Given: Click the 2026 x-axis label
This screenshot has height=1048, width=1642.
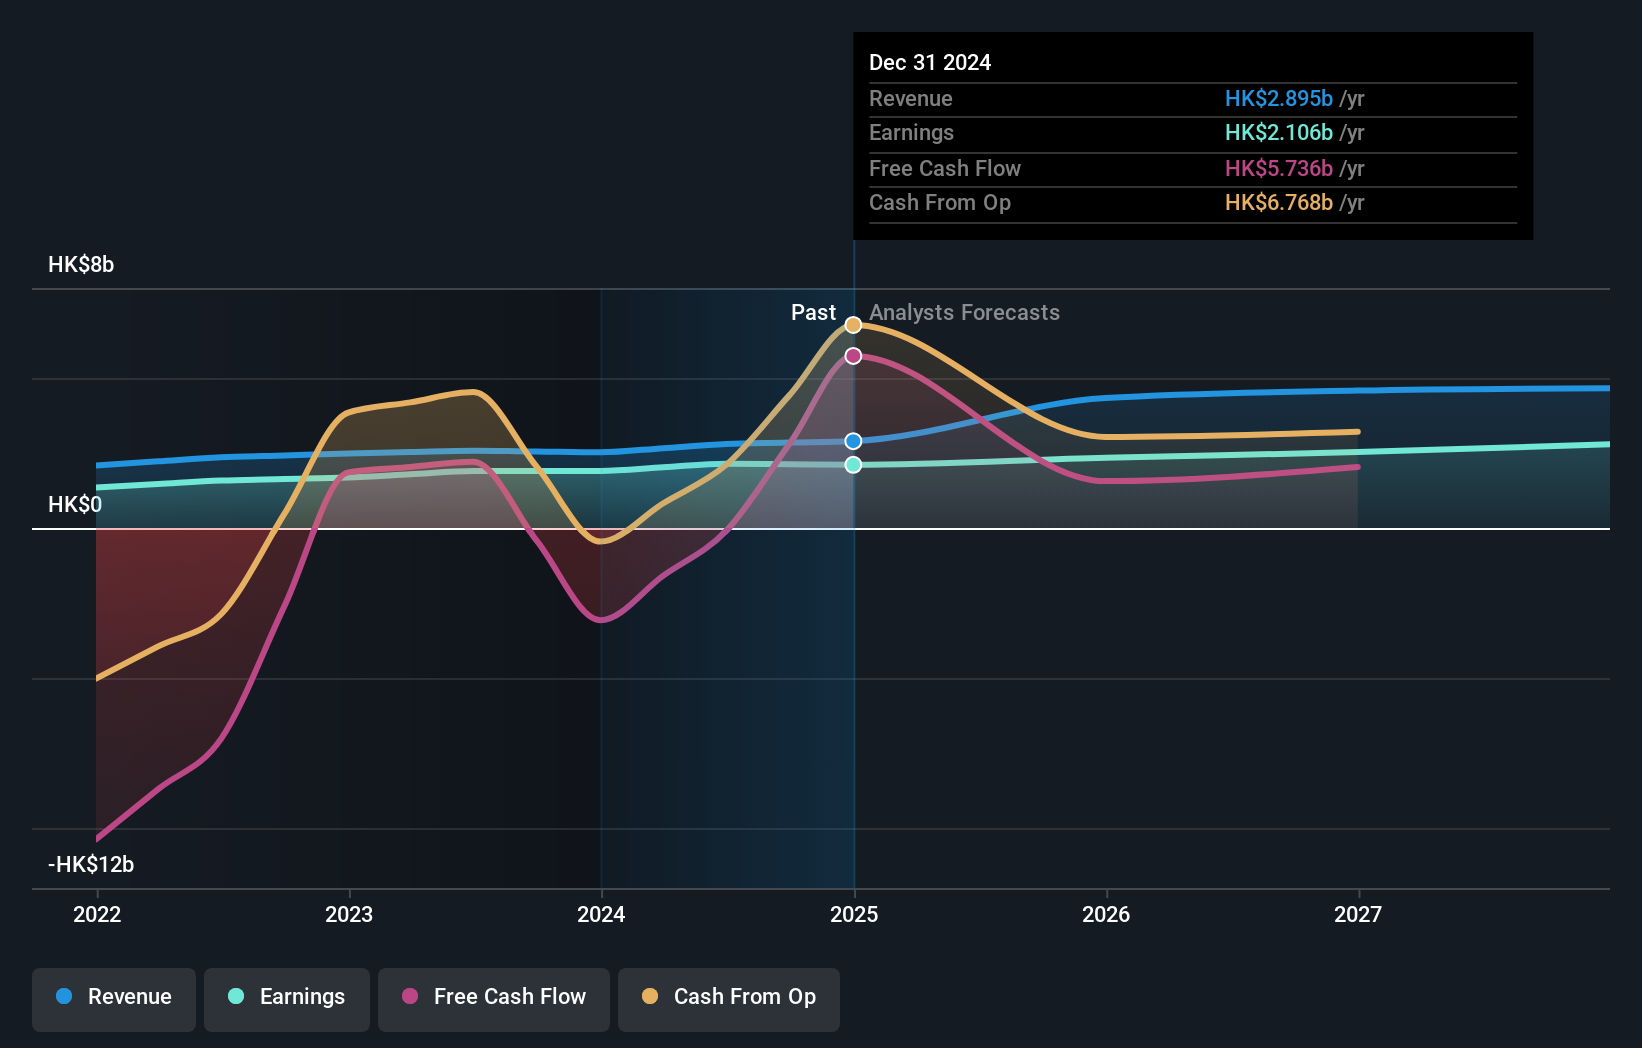Looking at the screenshot, I should (1106, 914).
